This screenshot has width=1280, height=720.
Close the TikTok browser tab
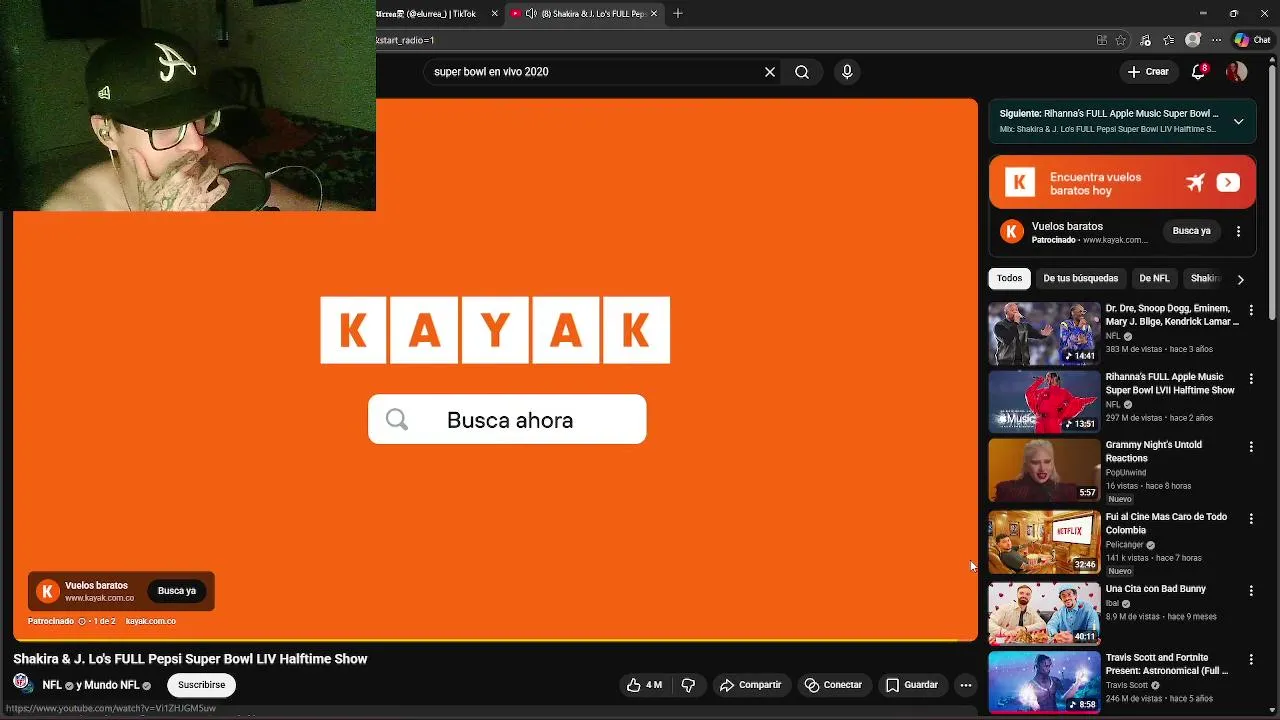494,13
